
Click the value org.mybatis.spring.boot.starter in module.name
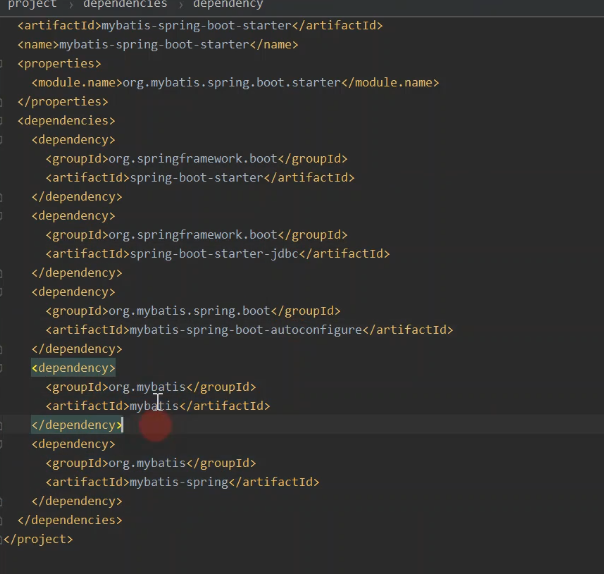point(232,83)
